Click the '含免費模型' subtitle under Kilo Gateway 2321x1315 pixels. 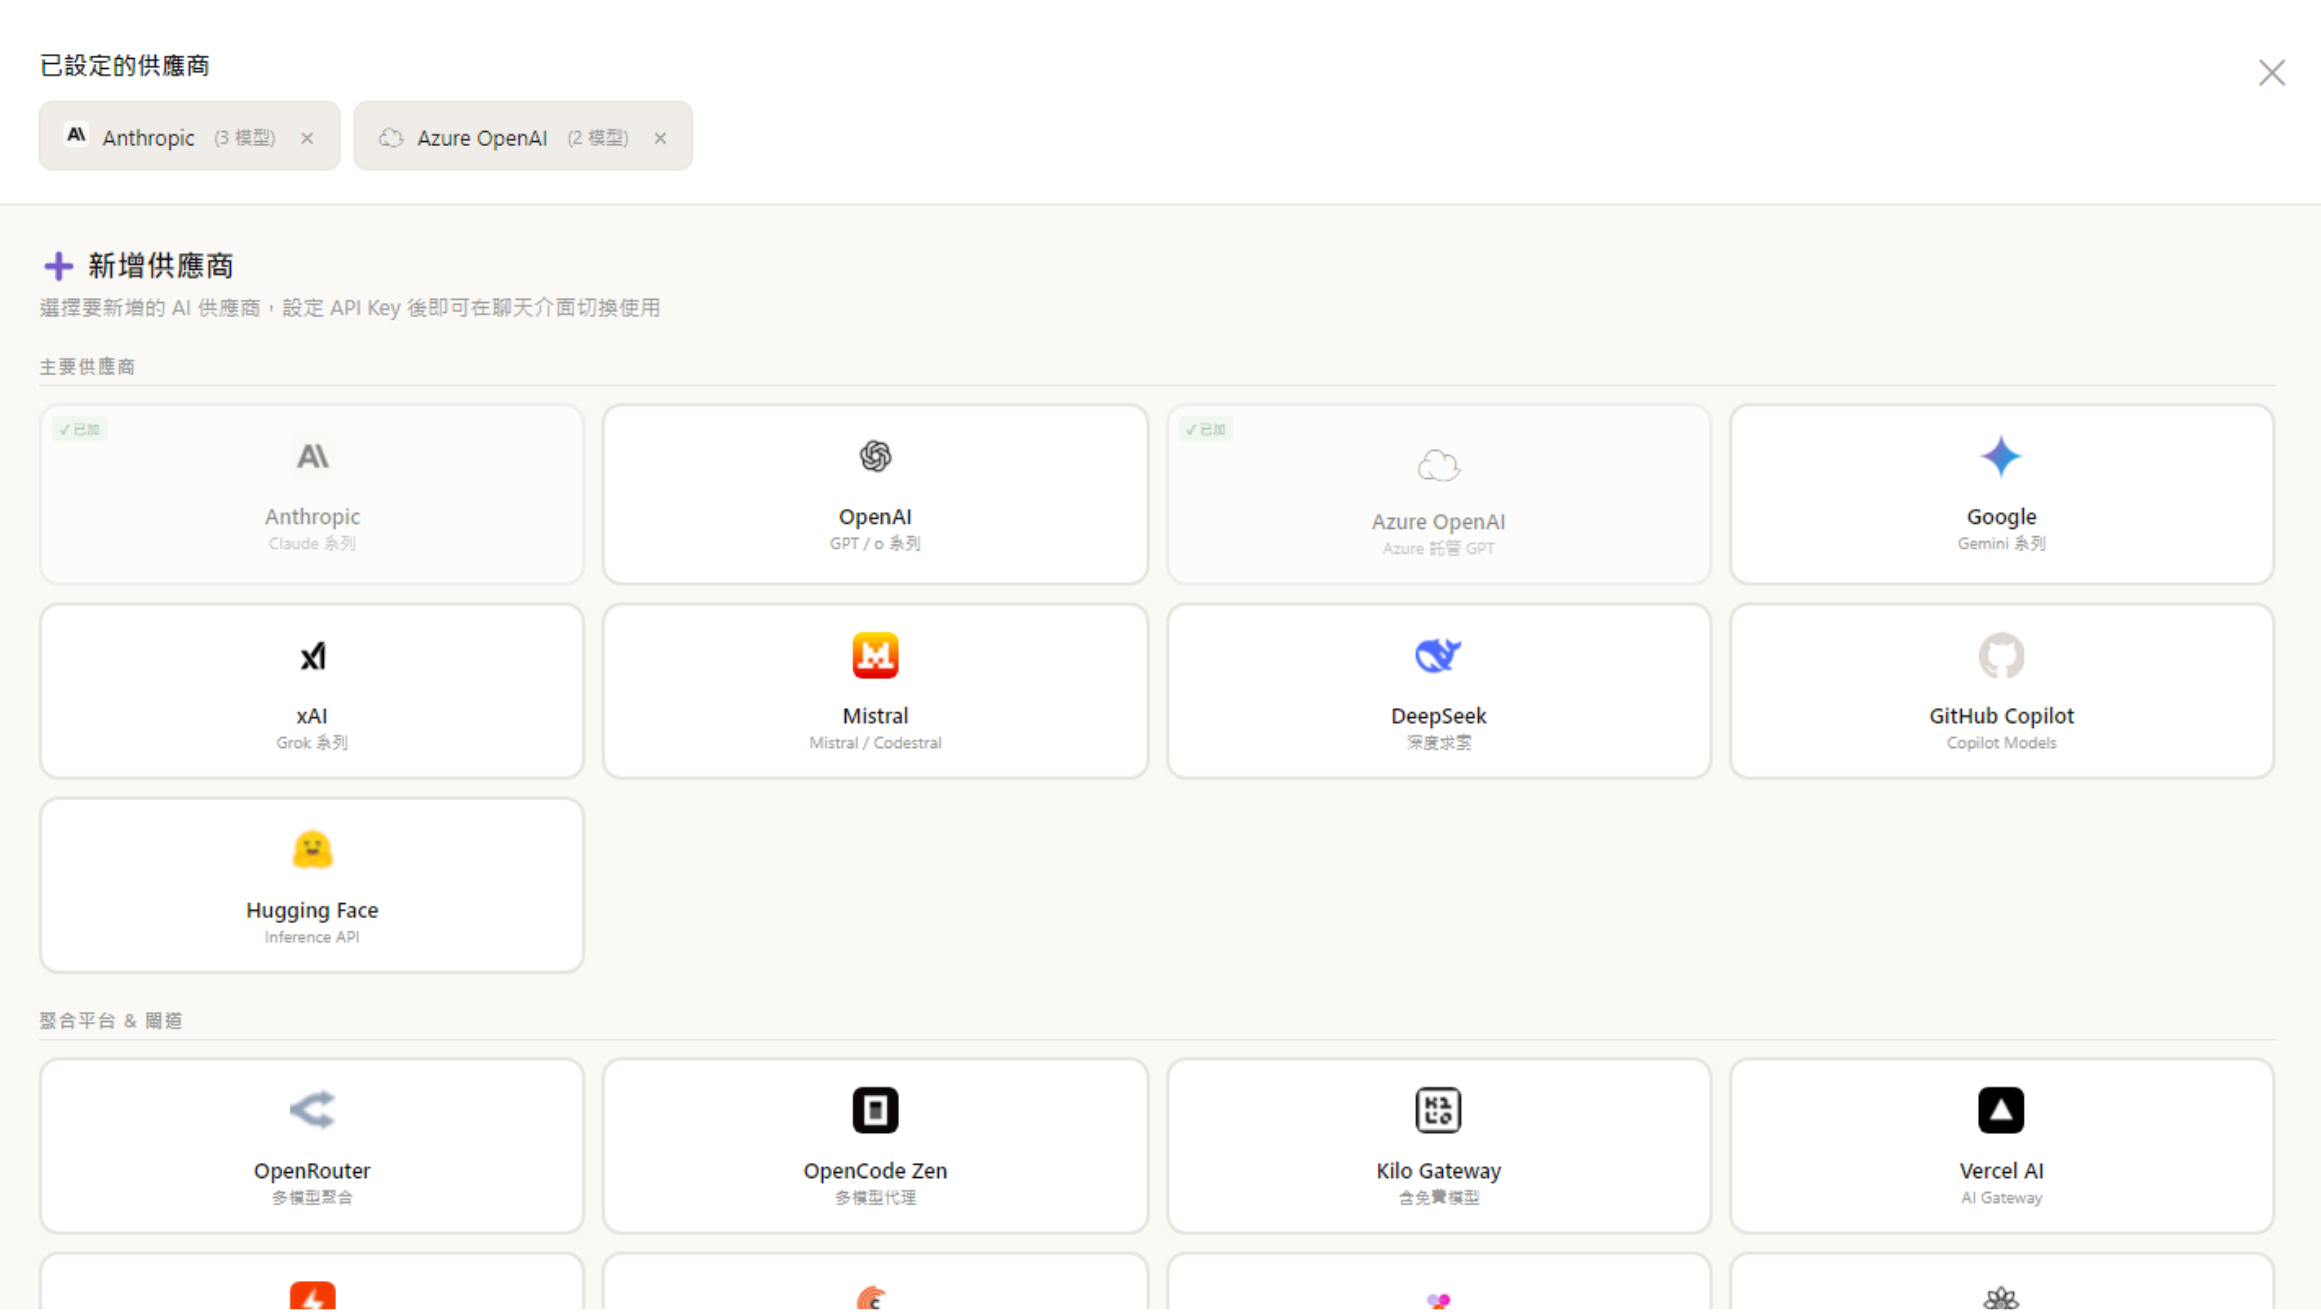(1438, 1197)
